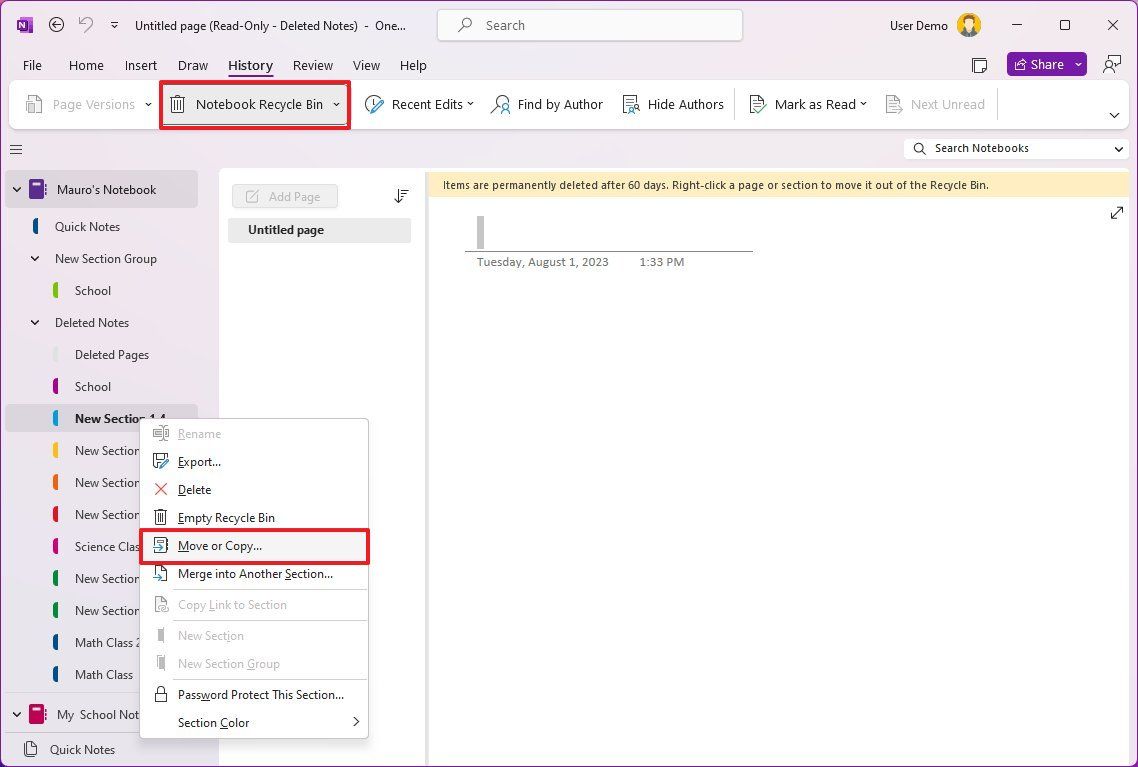Toggle Hide Authors on
The height and width of the screenshot is (767, 1138).
coord(673,103)
